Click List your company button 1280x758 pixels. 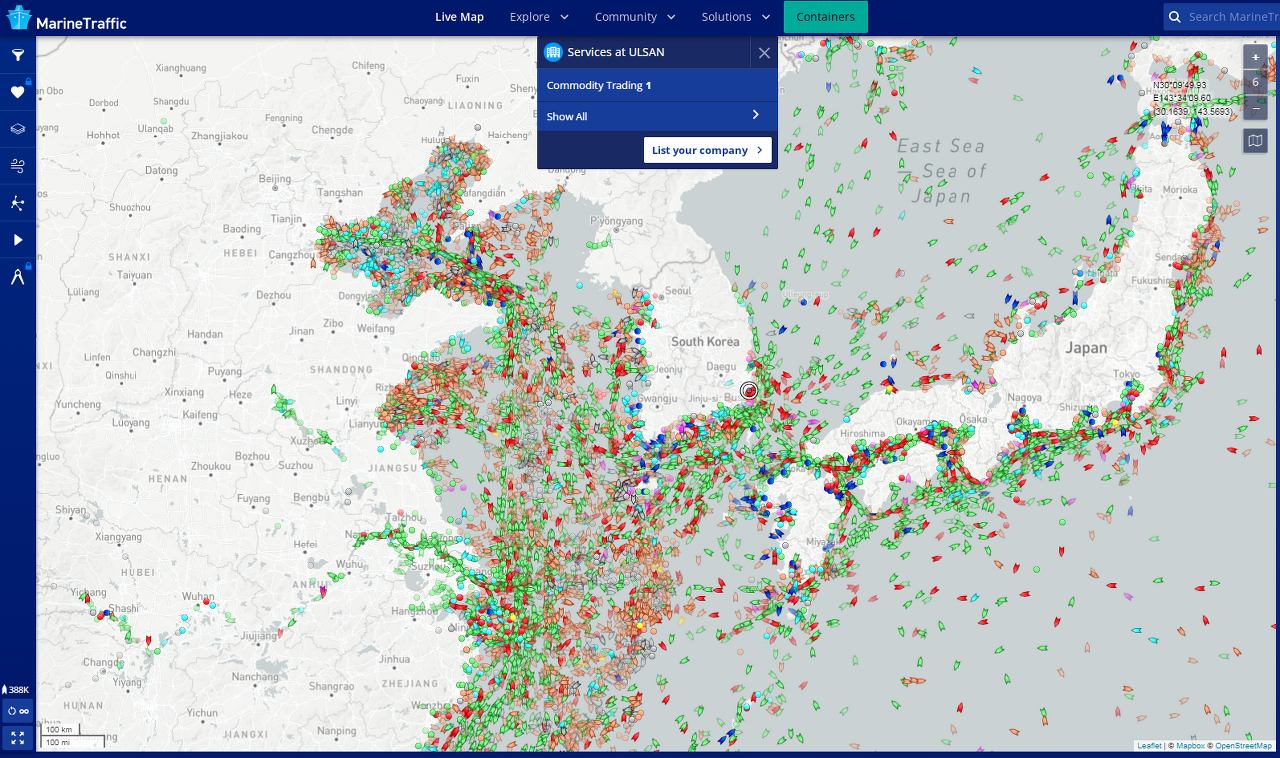(x=708, y=150)
